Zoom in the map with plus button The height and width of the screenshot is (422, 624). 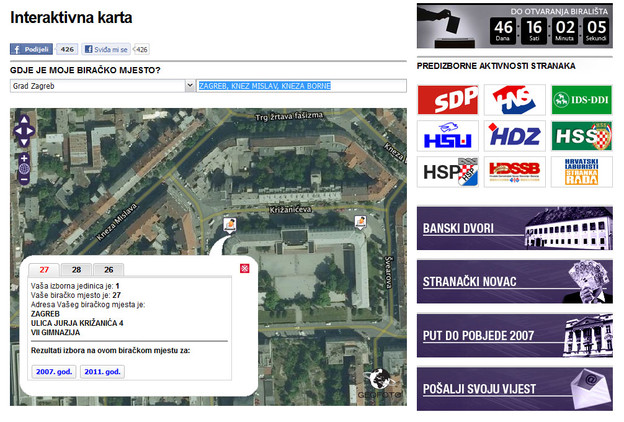(x=24, y=158)
